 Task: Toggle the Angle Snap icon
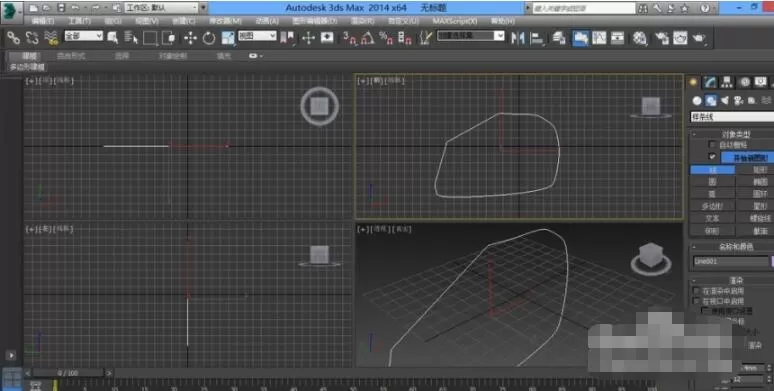[367, 38]
